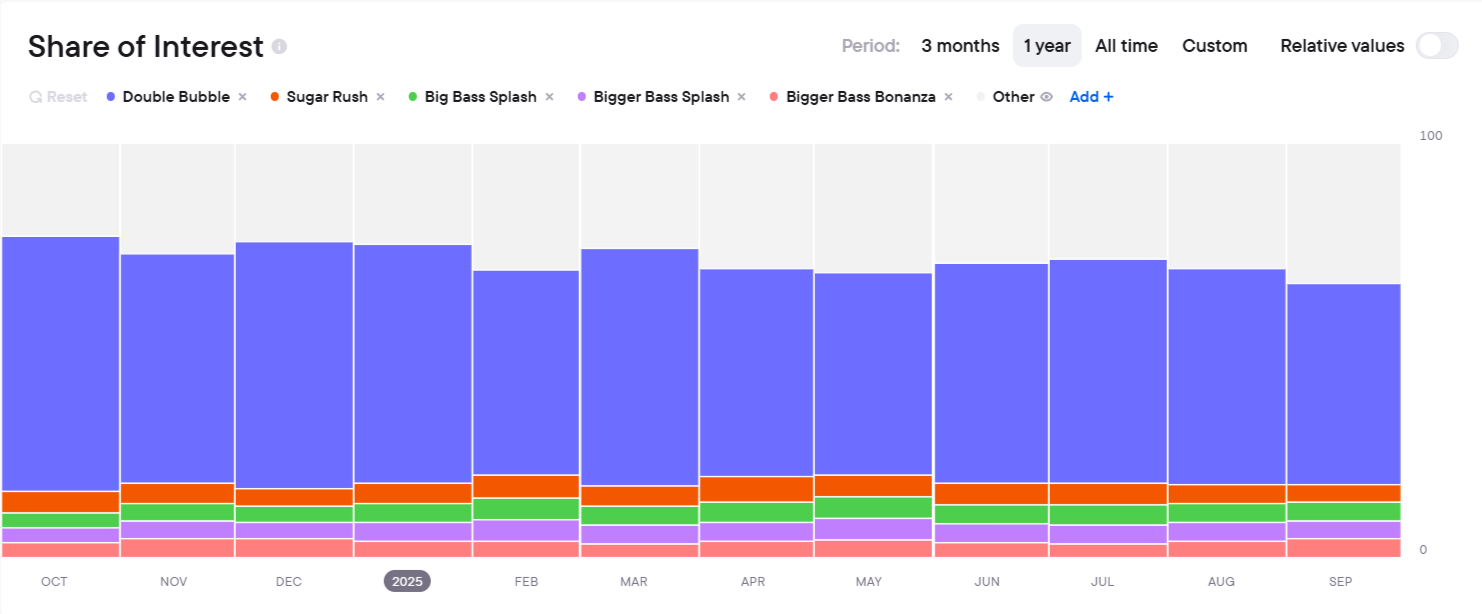The height and width of the screenshot is (614, 1482).
Task: Remove Sugar Rush series with its x
Action: 380,97
